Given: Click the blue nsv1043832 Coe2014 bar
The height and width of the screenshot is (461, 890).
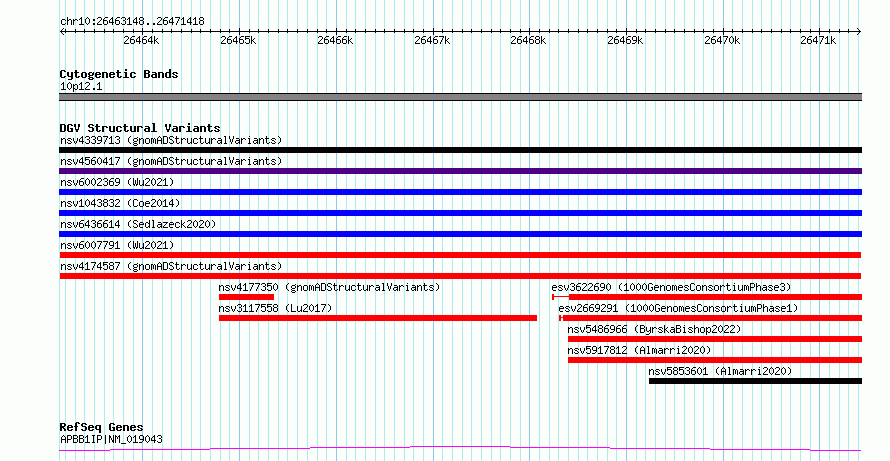Looking at the screenshot, I should (x=460, y=213).
